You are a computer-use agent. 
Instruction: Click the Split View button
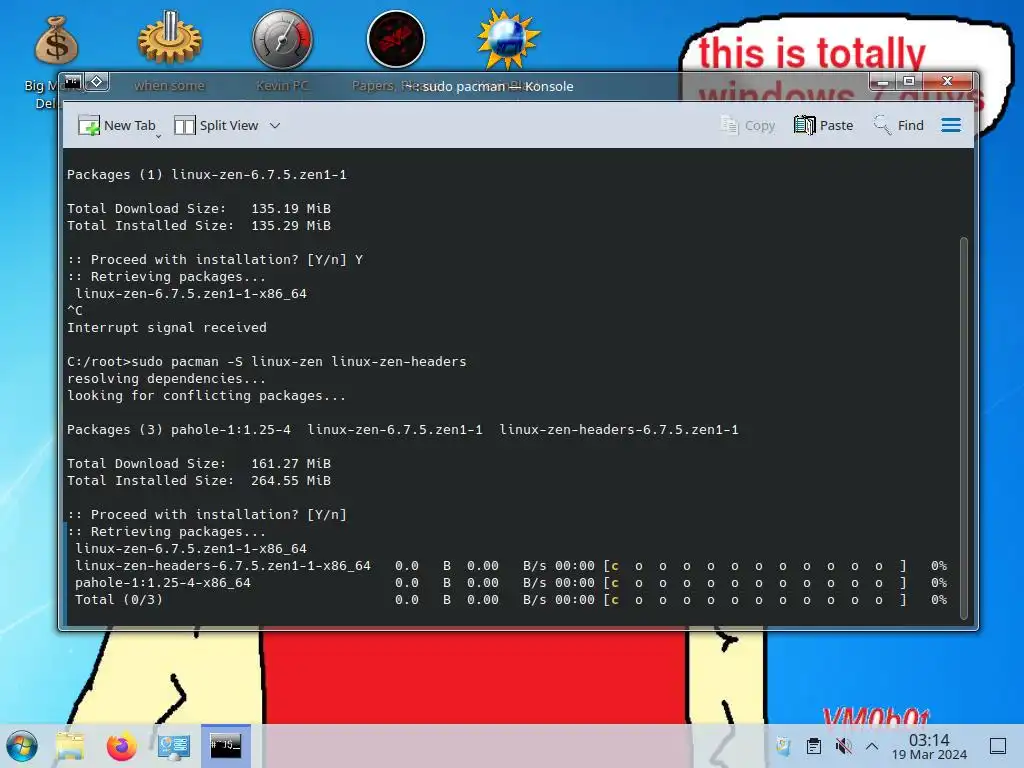tap(217, 125)
